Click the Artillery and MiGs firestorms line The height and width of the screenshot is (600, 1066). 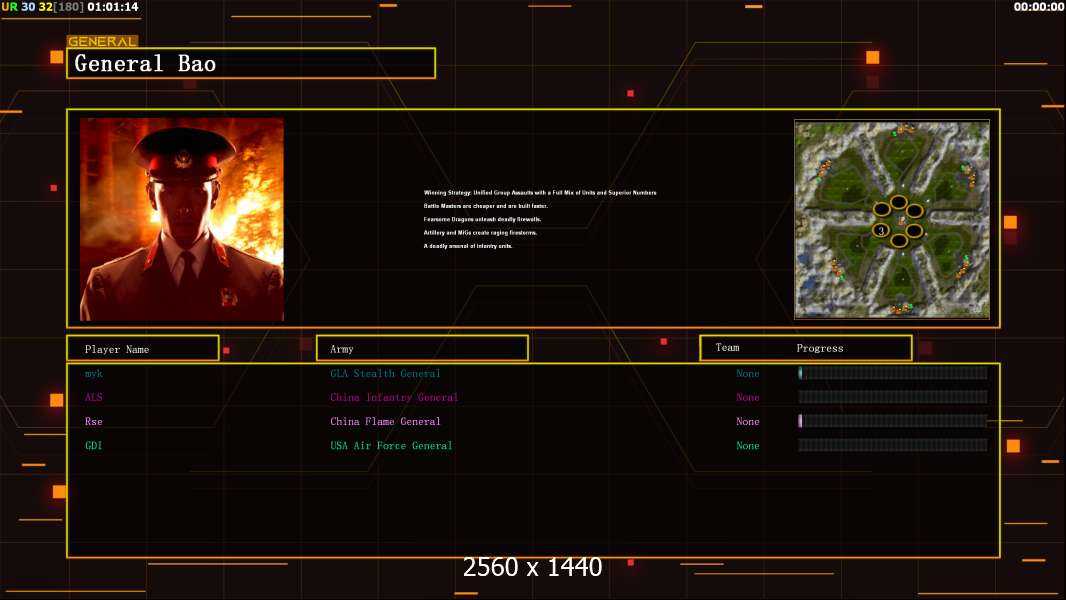480,232
